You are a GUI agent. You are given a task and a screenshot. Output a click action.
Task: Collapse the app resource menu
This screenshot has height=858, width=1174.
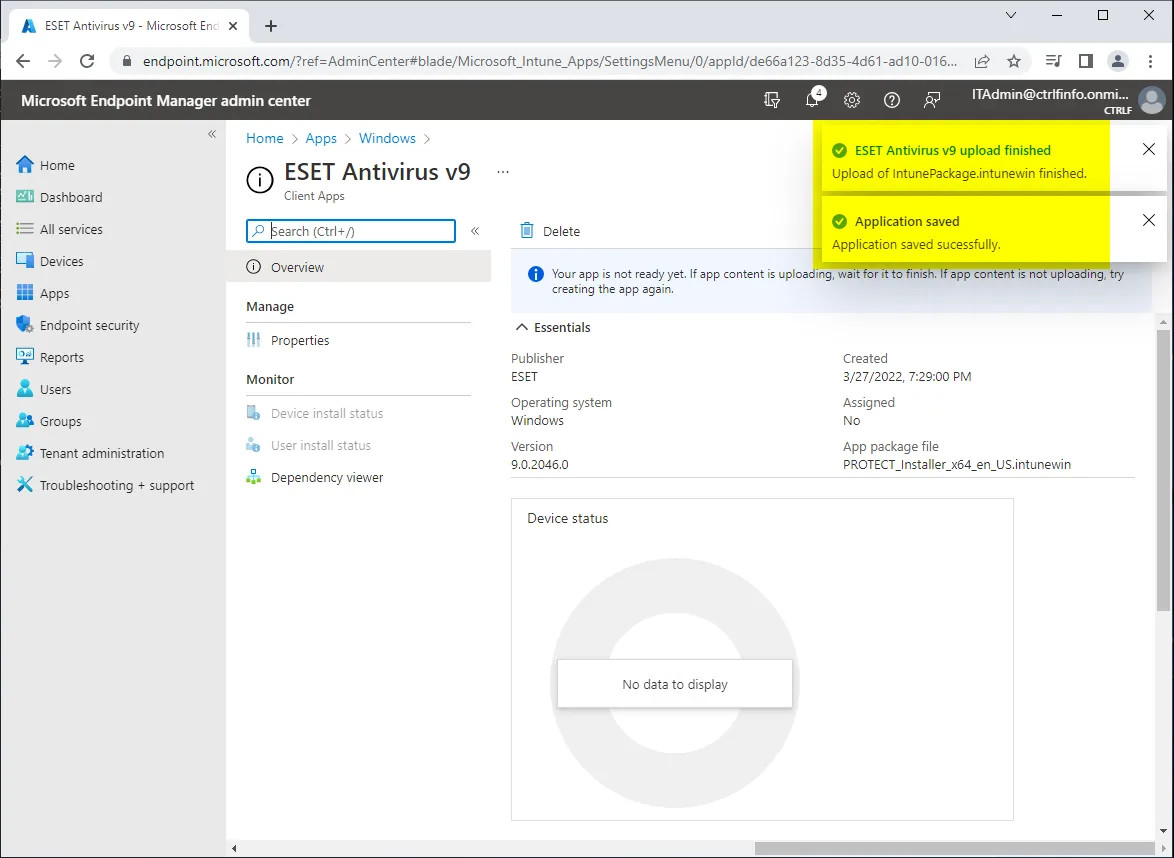pyautogui.click(x=475, y=231)
